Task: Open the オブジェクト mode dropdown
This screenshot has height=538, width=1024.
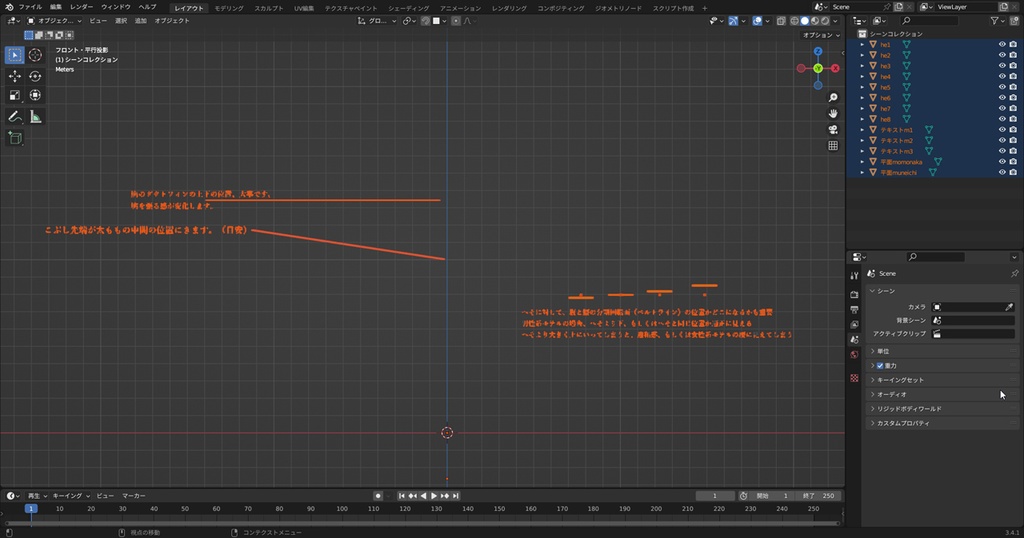Action: click(54, 21)
